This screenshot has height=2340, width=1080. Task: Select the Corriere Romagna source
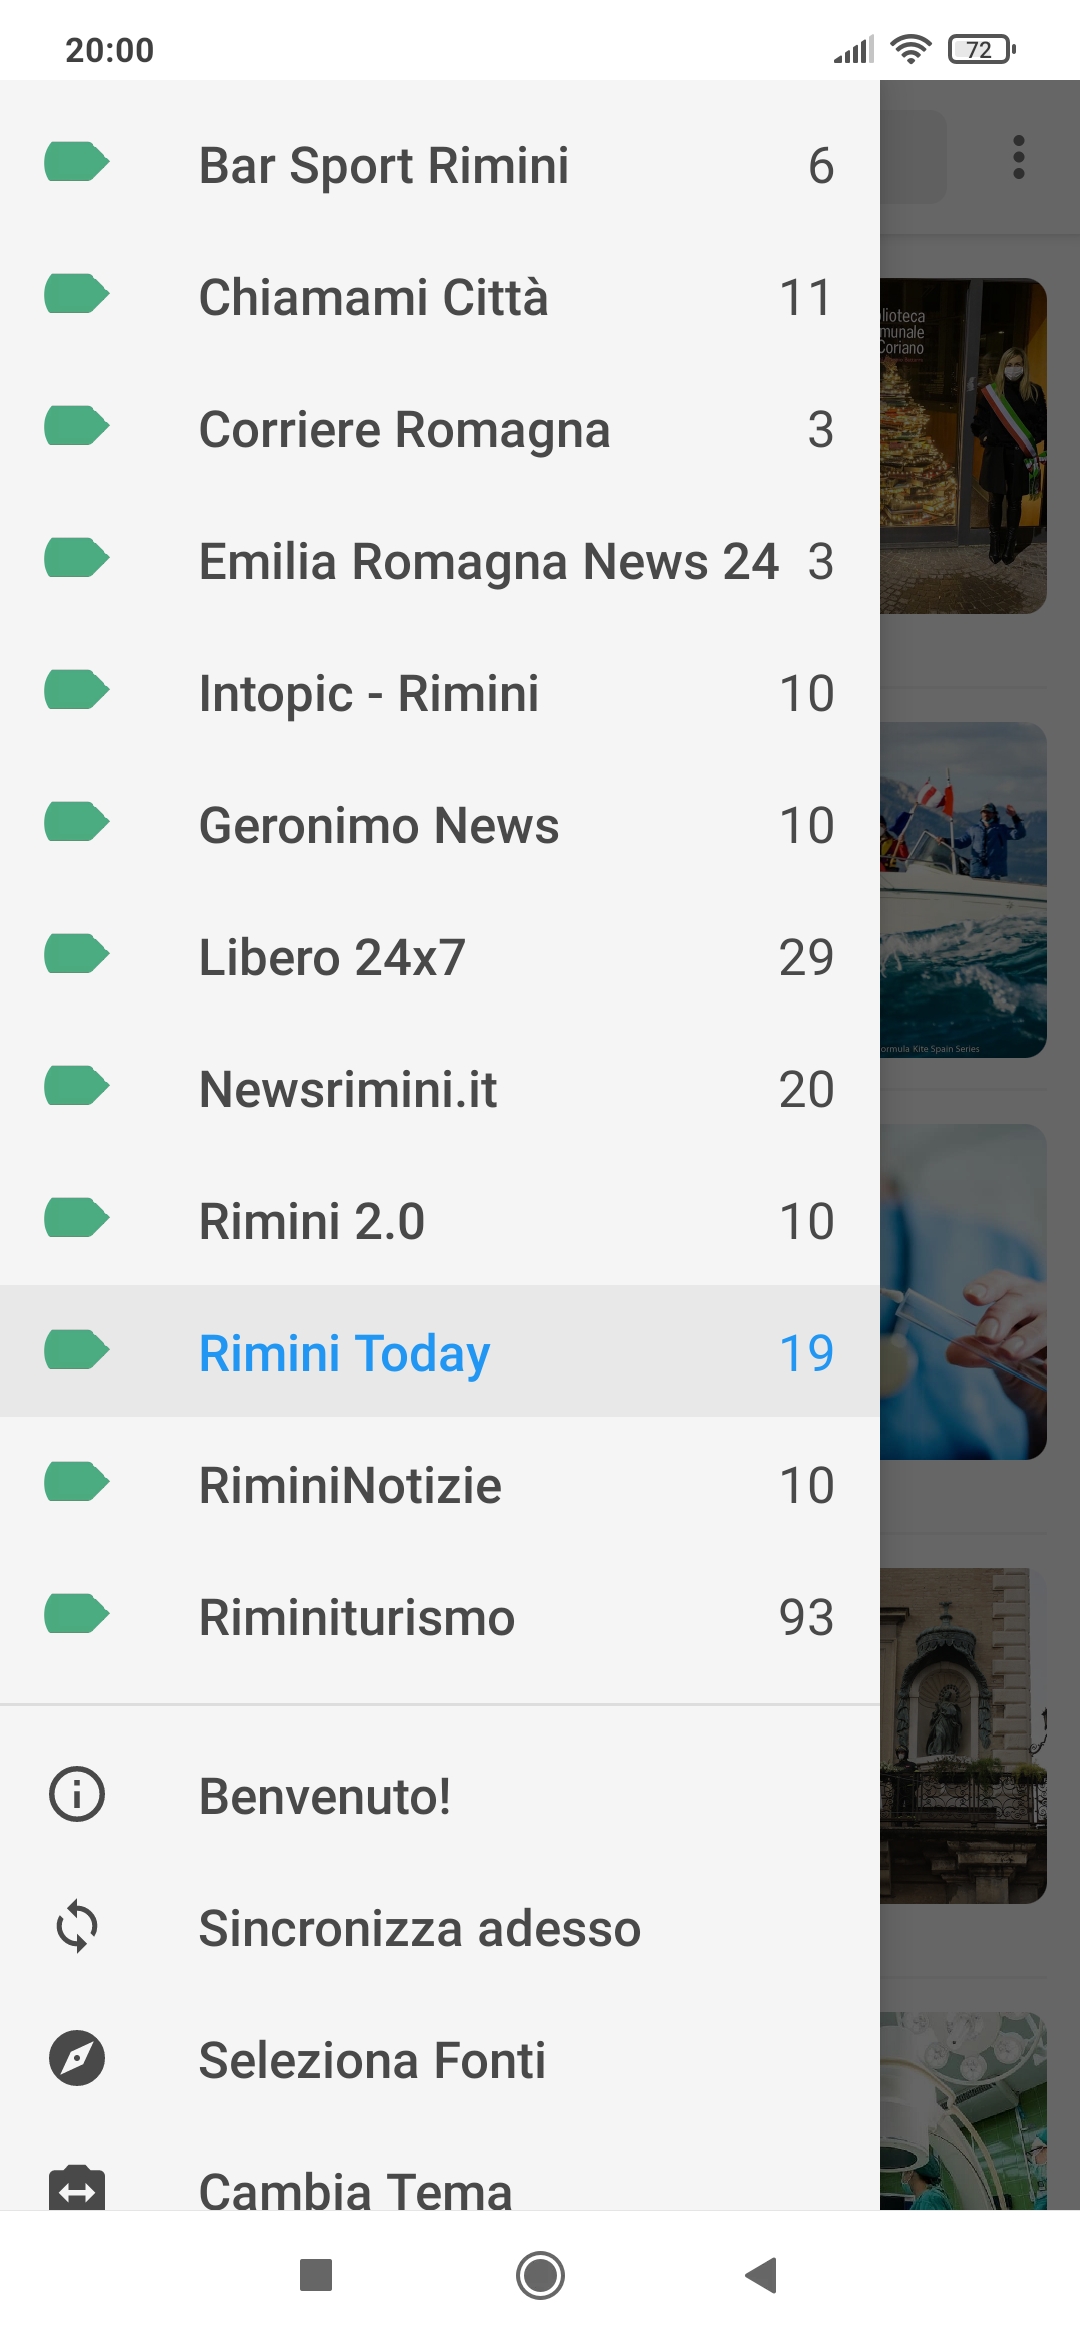(x=440, y=429)
